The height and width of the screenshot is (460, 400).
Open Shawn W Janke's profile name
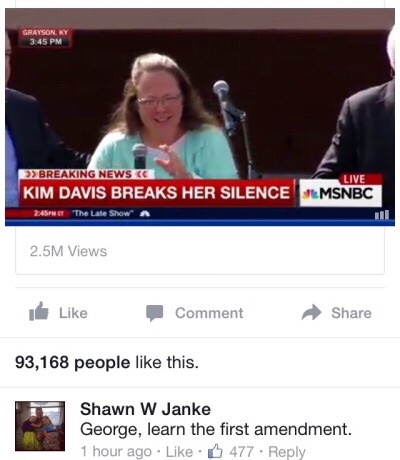(x=145, y=409)
